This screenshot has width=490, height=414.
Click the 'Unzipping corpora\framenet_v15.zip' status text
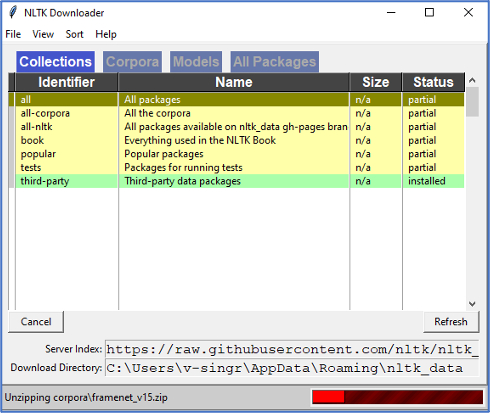(x=86, y=397)
